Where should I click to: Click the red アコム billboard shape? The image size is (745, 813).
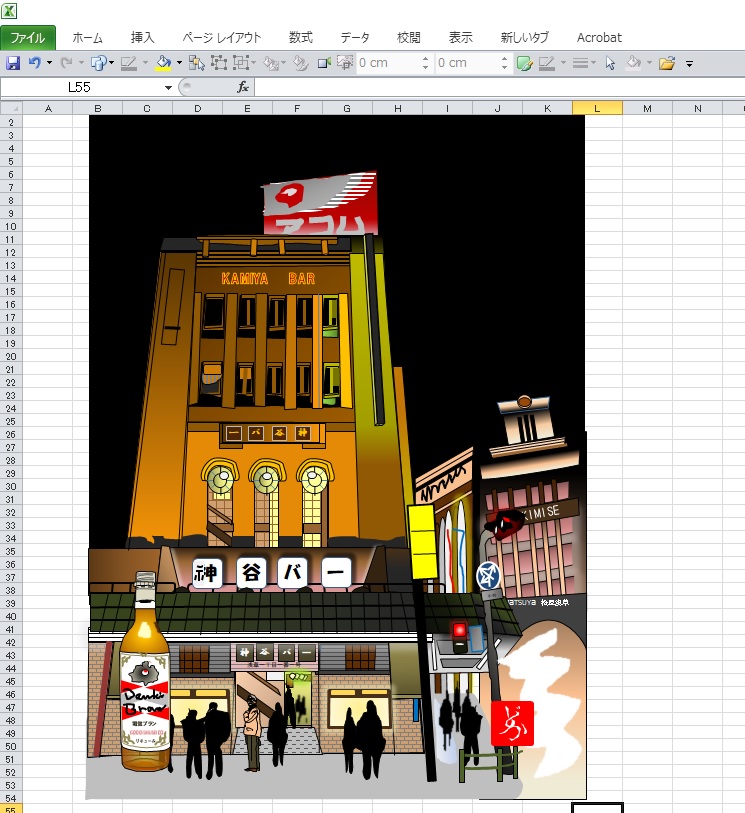point(320,204)
